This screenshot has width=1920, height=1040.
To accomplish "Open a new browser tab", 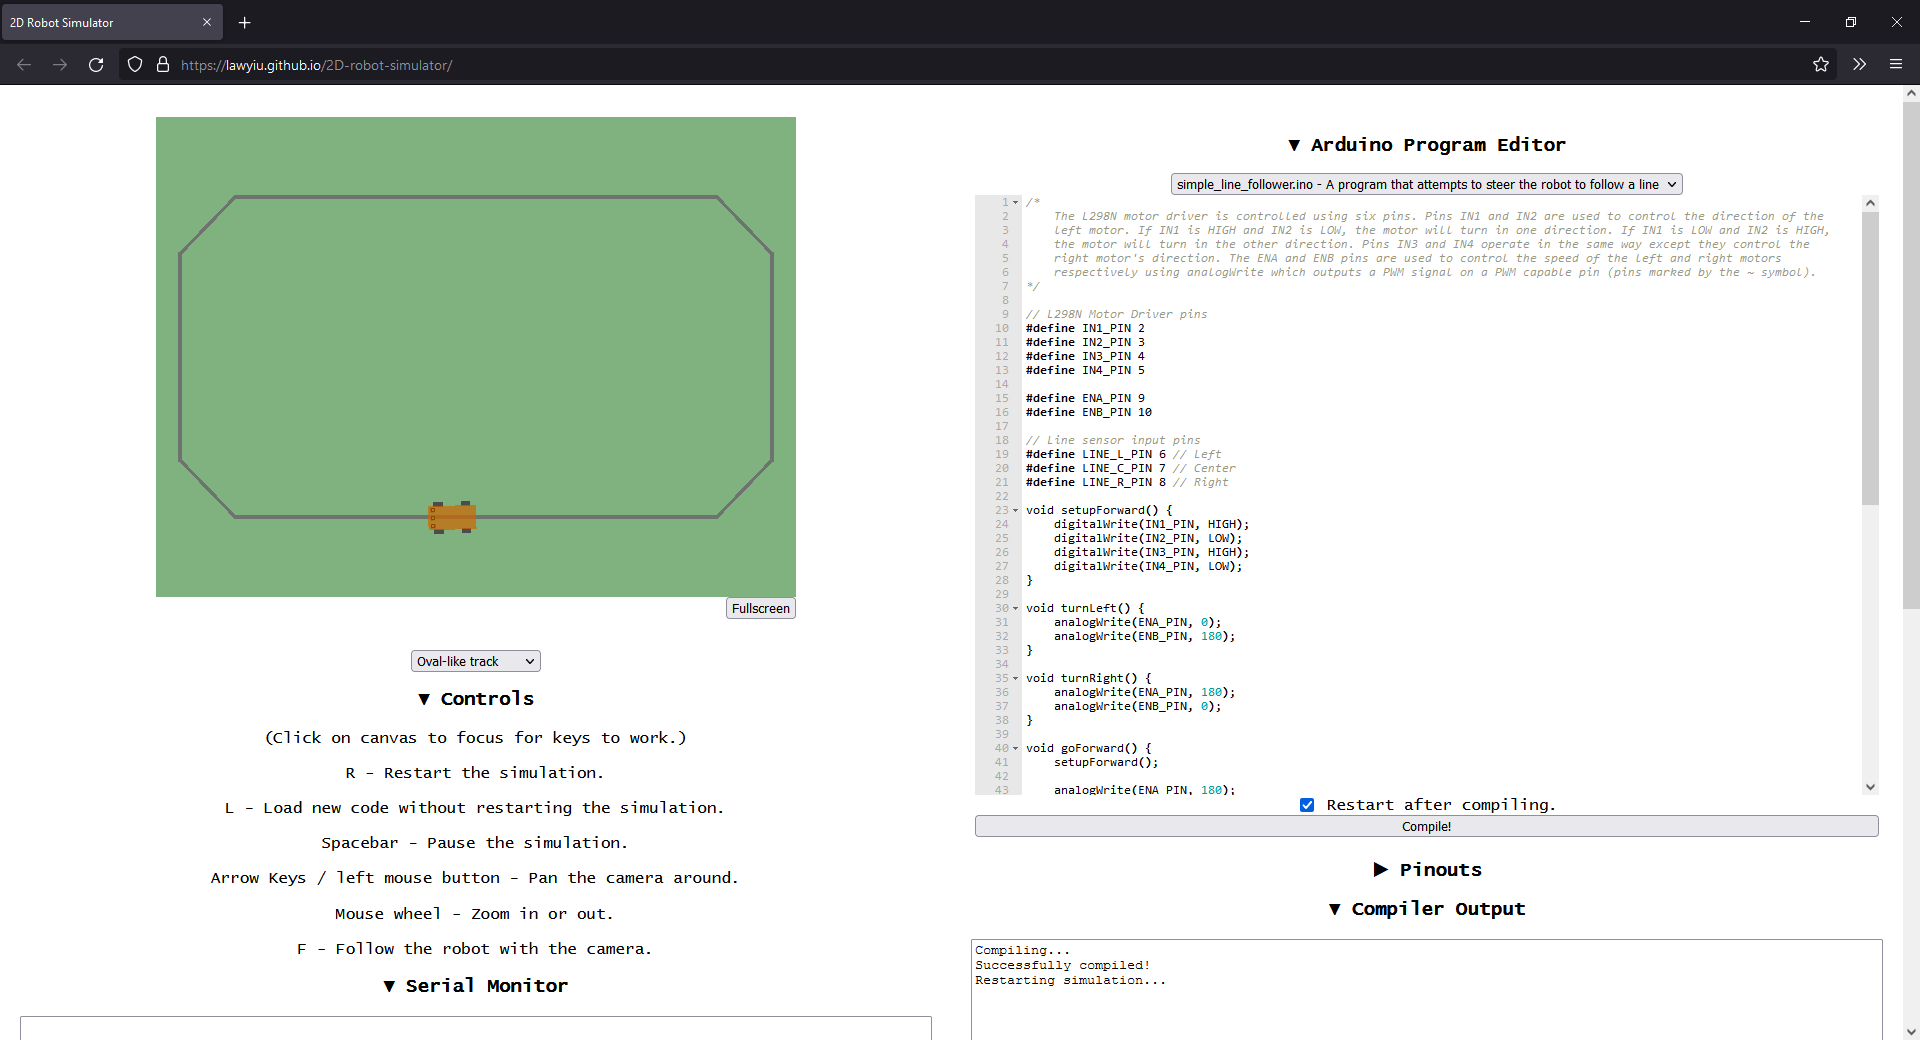I will [x=245, y=22].
